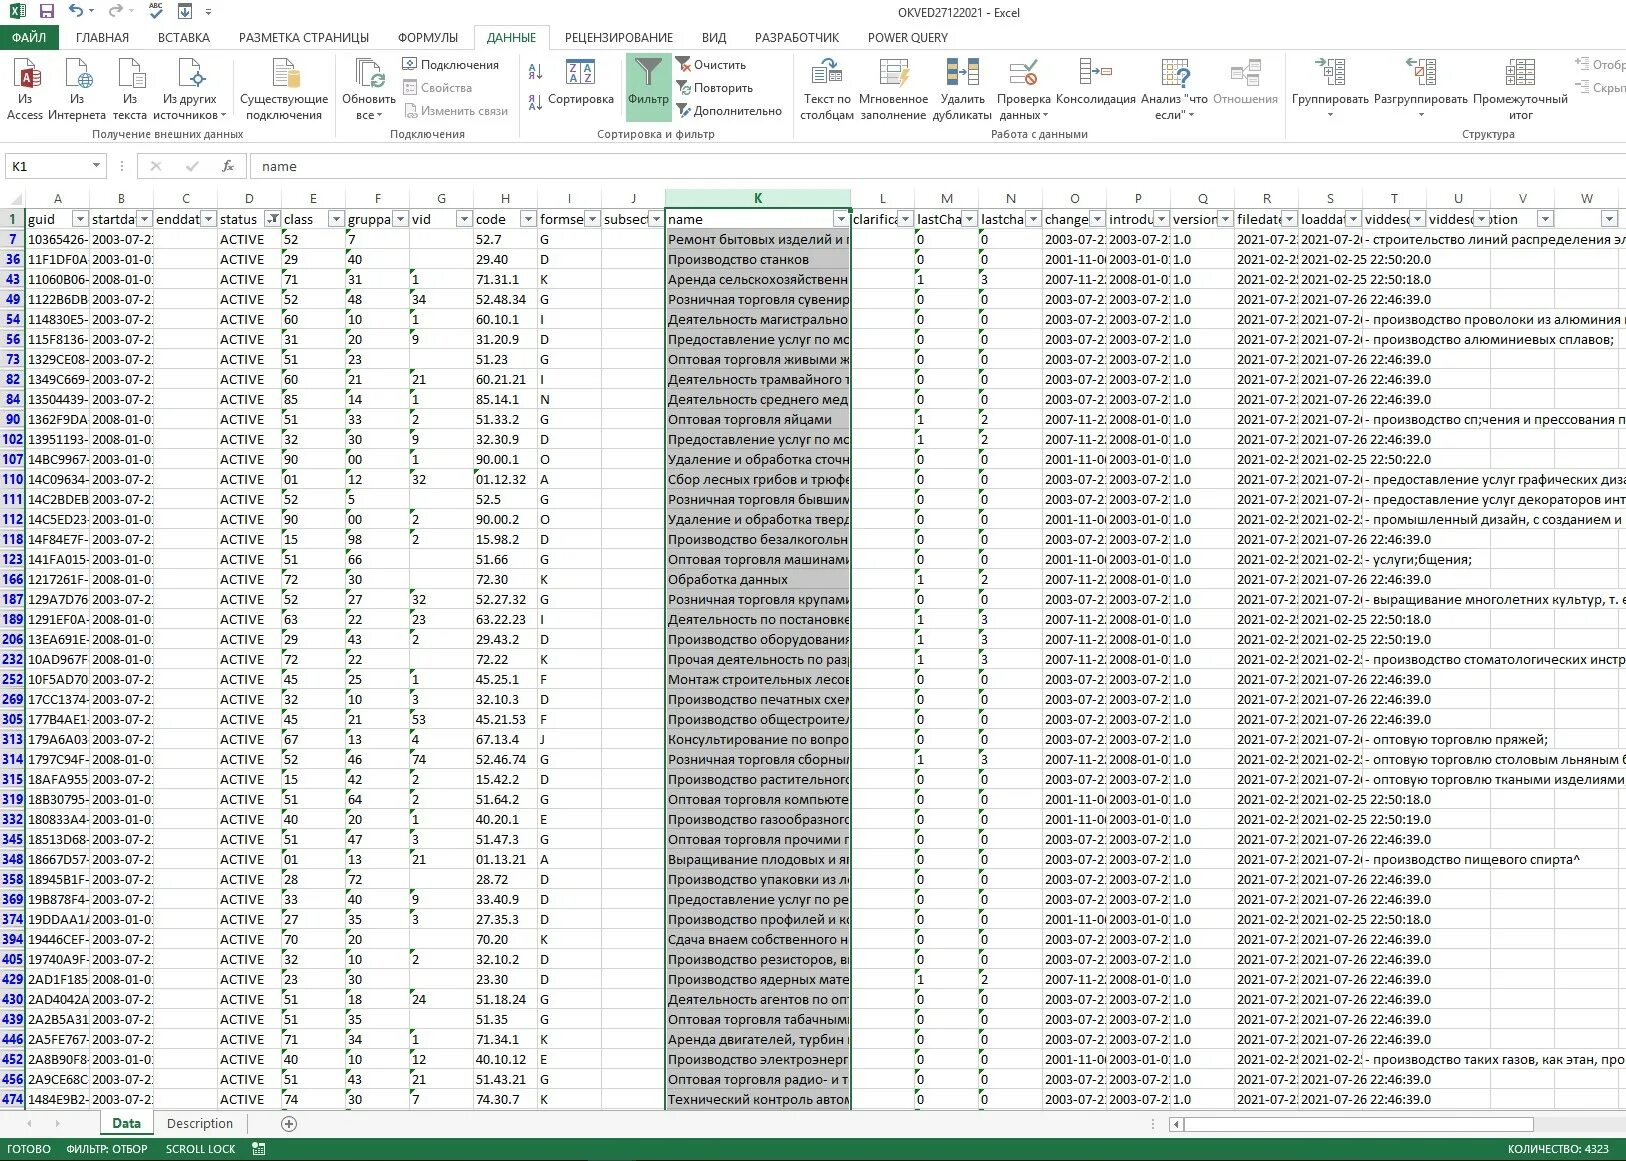Run spell check from the quick access toolbar
This screenshot has width=1626, height=1161.
click(156, 12)
